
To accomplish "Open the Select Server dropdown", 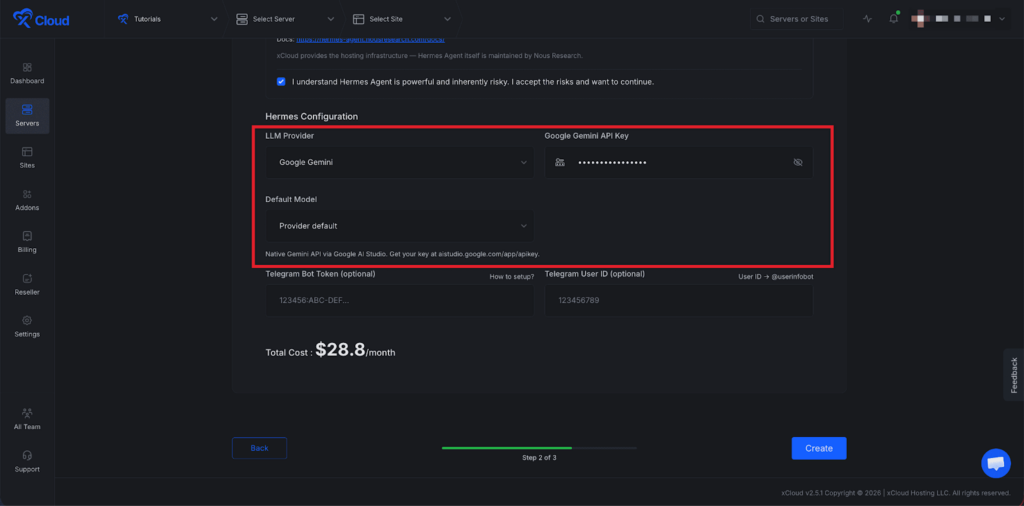I will pos(285,19).
